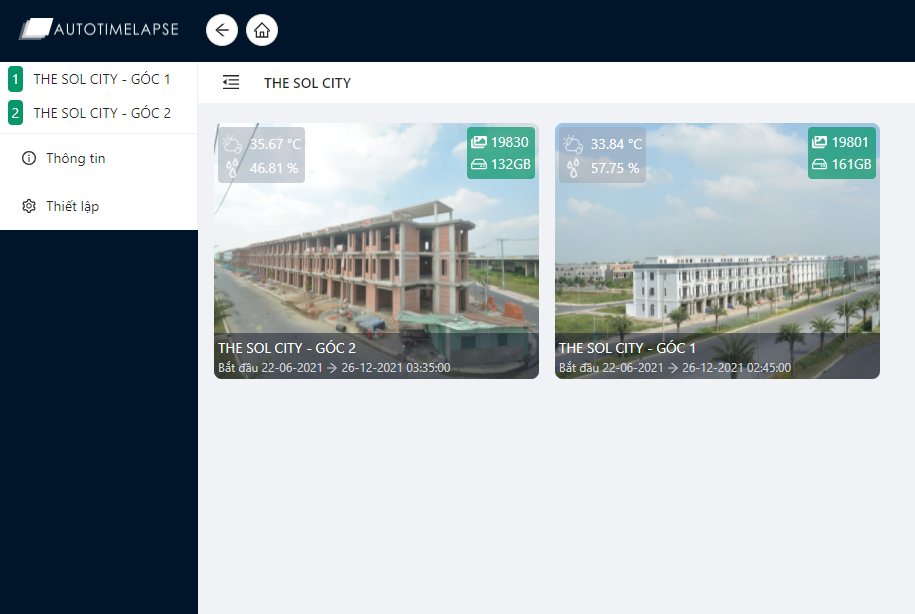Open the GÓC 2 construction camera thumbnail
915x614 pixels.
point(376,251)
